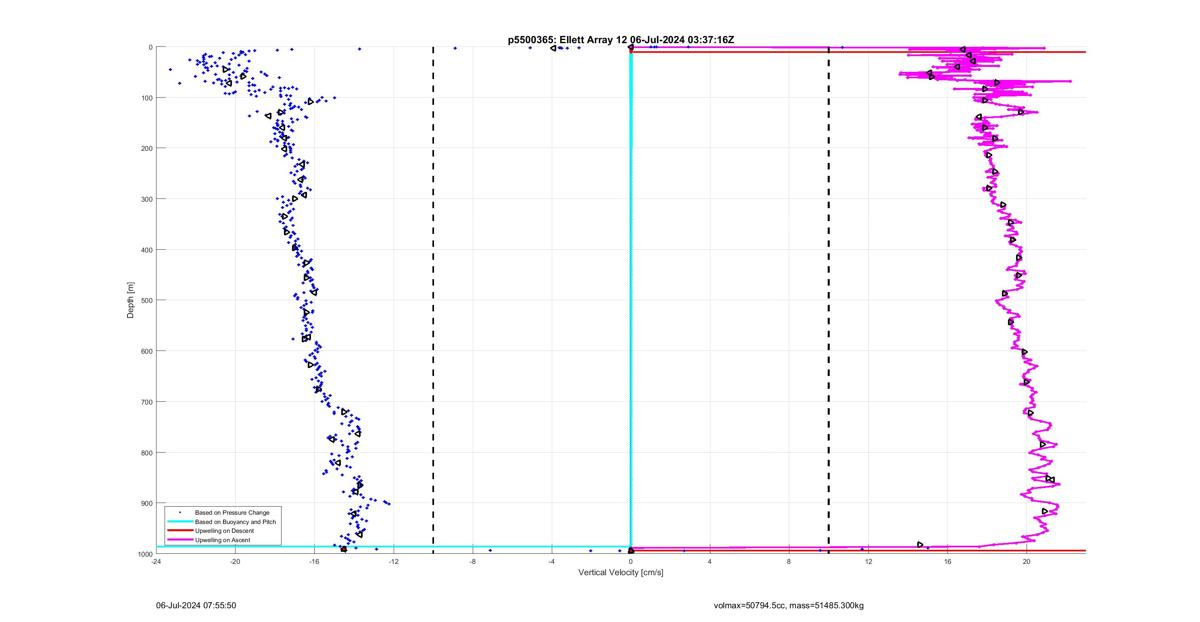Click the '300' depth tick label

[x=145, y=199]
